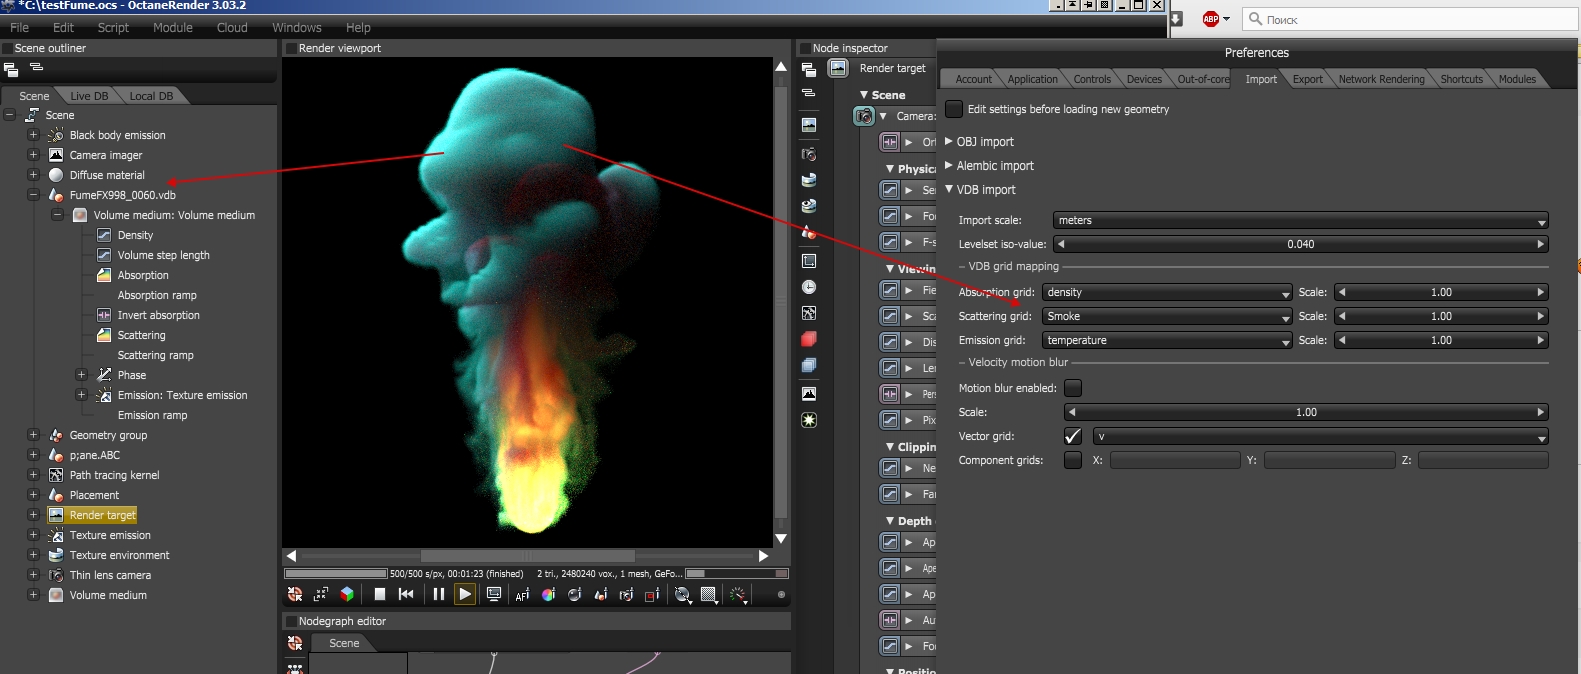
Task: Toggle the Nodegraph editor panel checkbox
Action: point(291,621)
